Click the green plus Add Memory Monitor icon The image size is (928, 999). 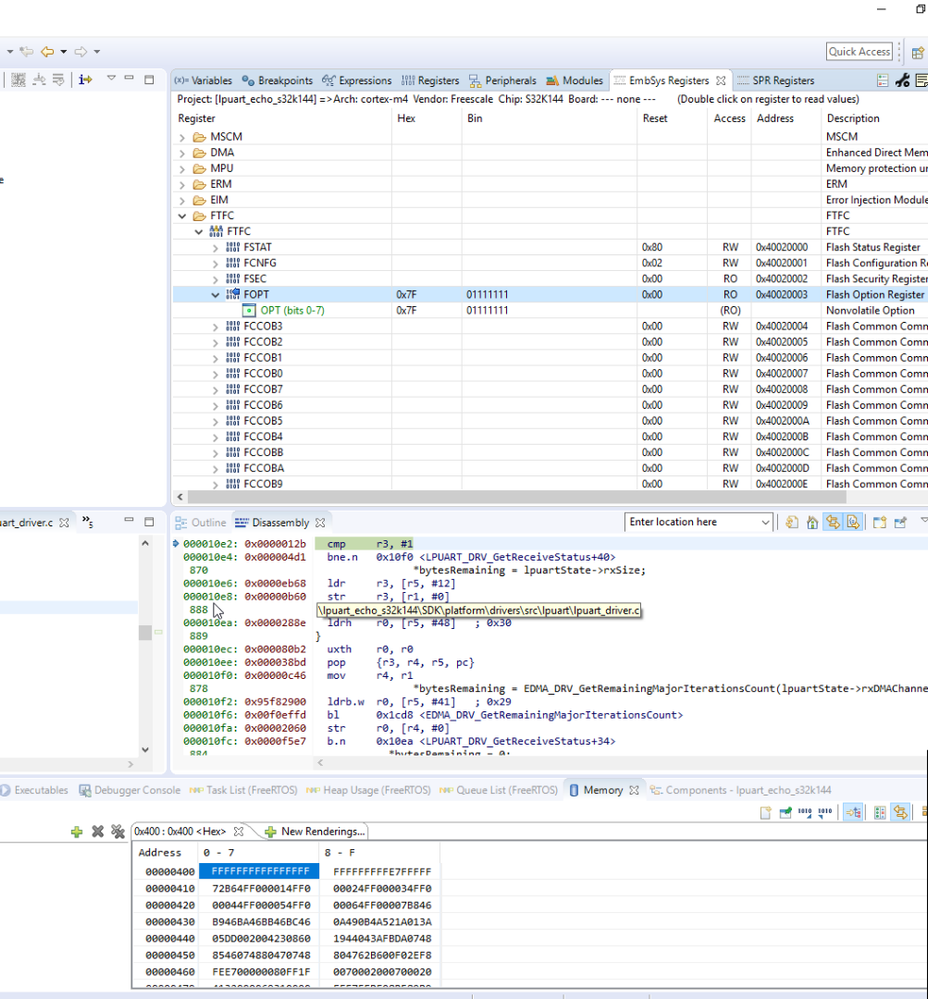77,831
